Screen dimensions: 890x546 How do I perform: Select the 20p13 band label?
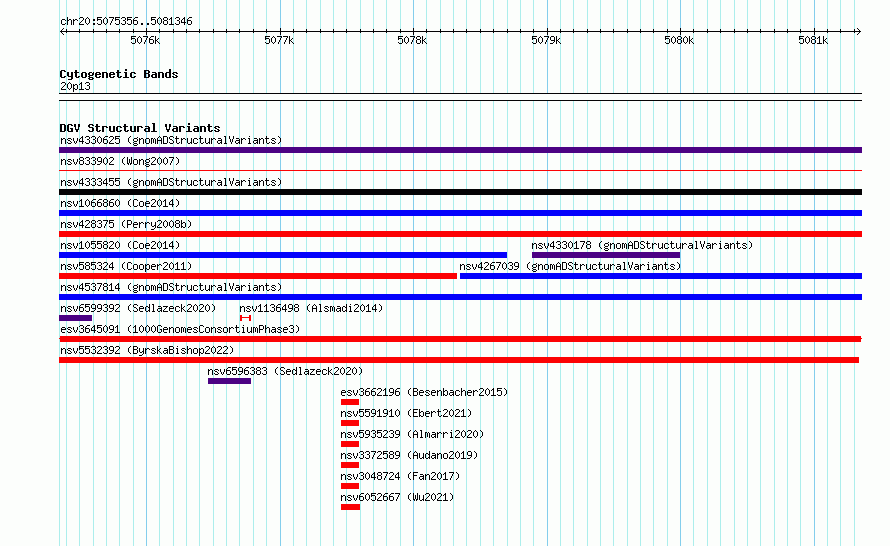[75, 86]
